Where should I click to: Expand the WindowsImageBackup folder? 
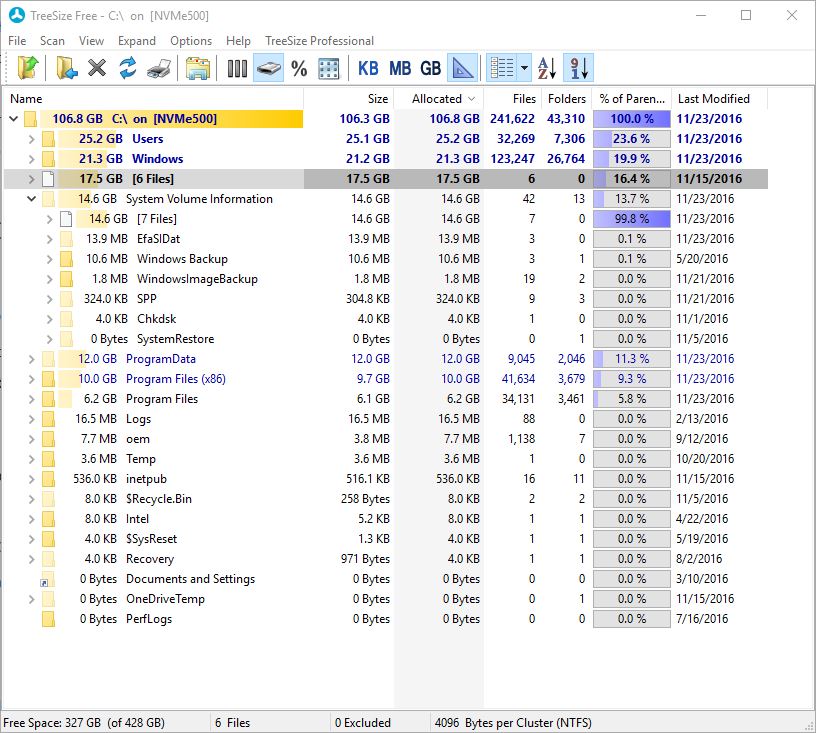coord(49,279)
